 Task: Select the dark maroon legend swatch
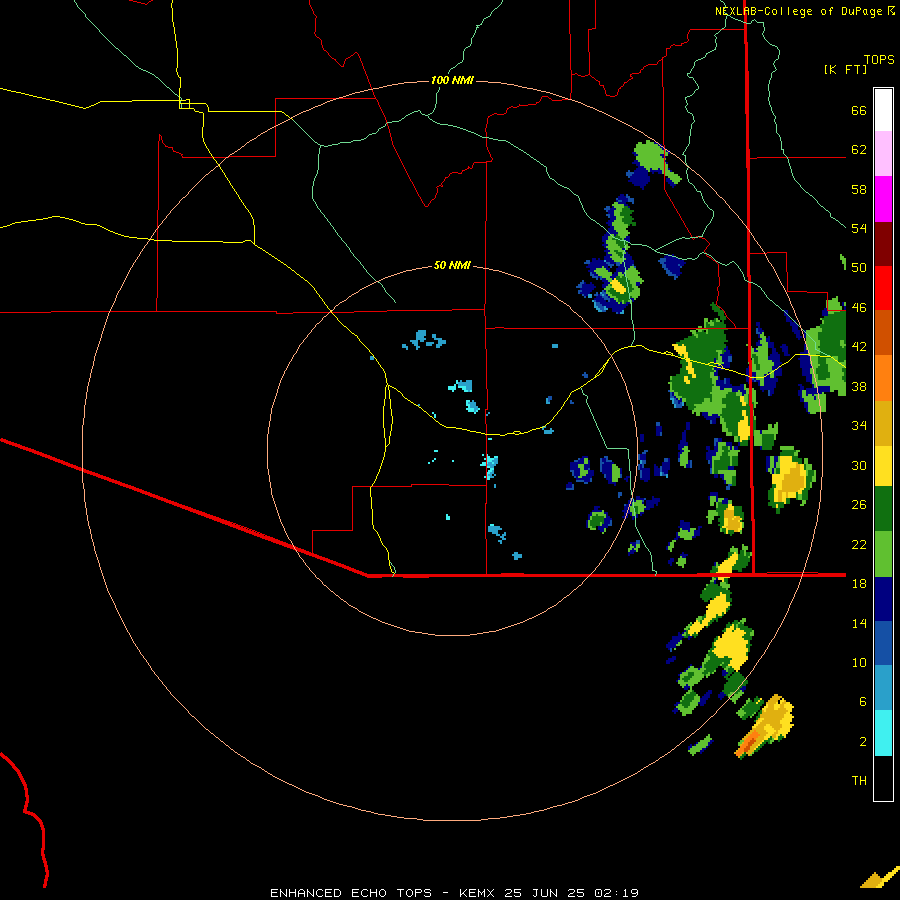(883, 244)
